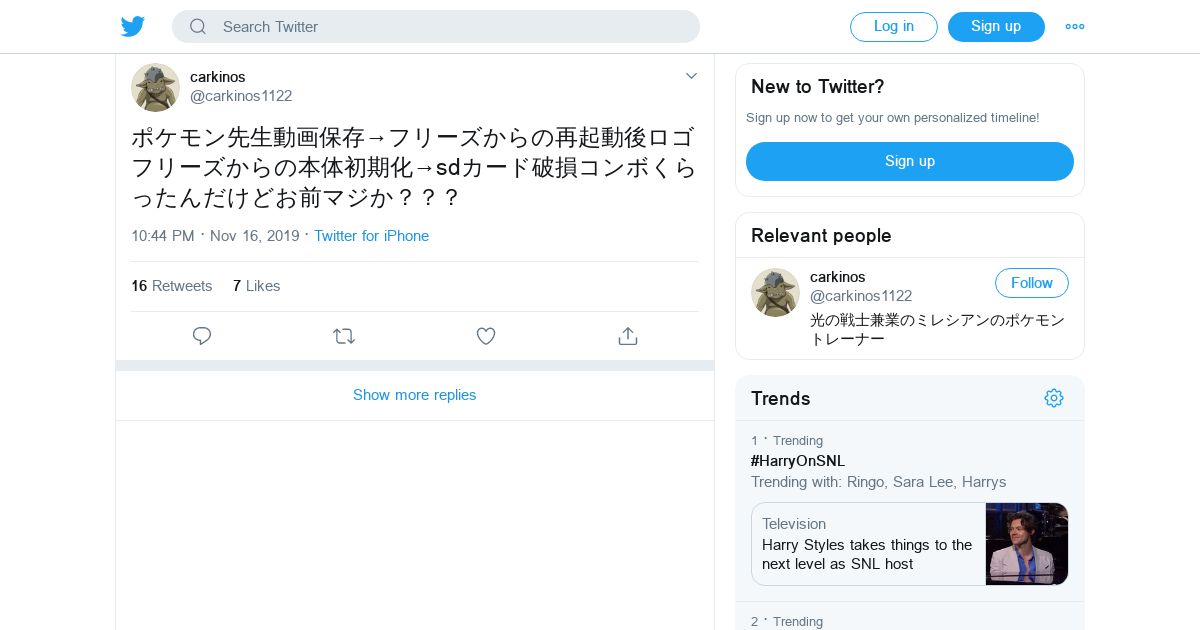Follow carkinos in Relevant people
Image resolution: width=1200 pixels, height=630 pixels.
click(x=1032, y=283)
